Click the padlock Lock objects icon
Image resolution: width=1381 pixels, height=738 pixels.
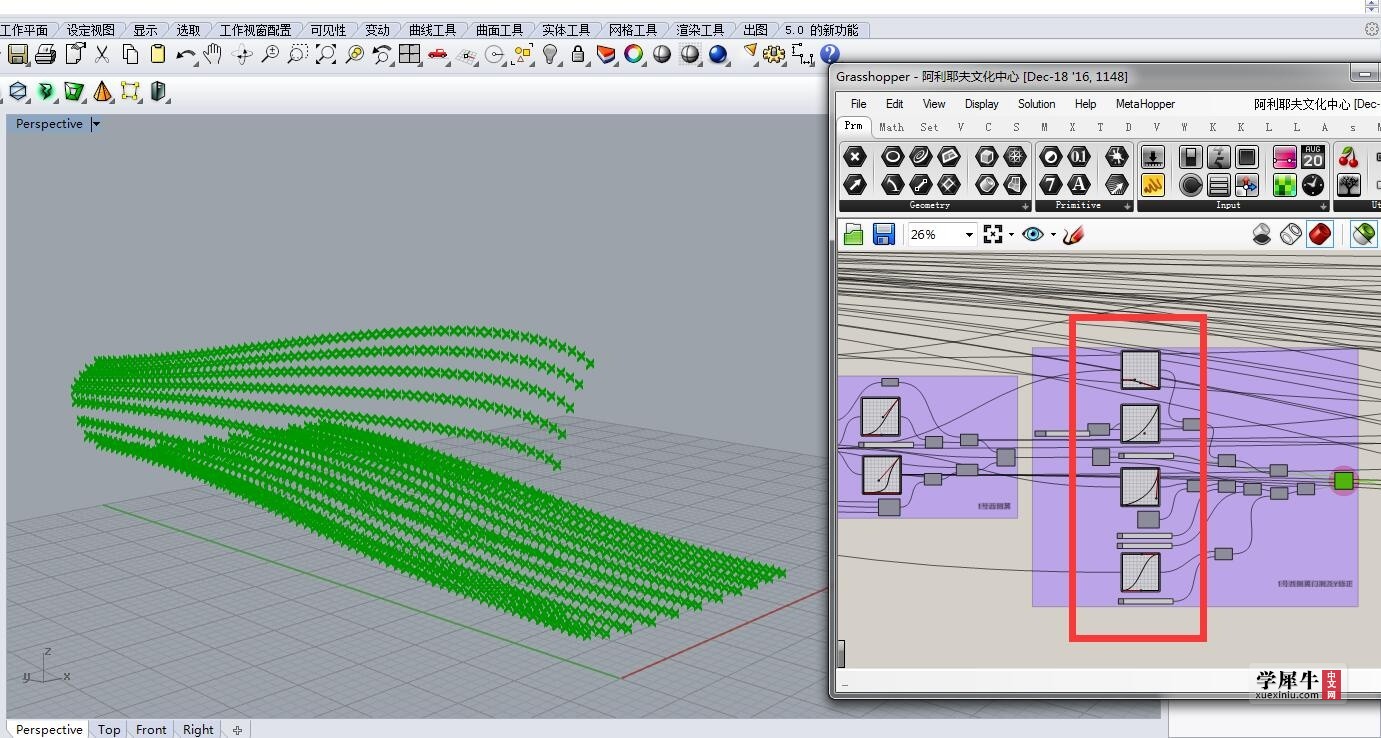point(578,54)
